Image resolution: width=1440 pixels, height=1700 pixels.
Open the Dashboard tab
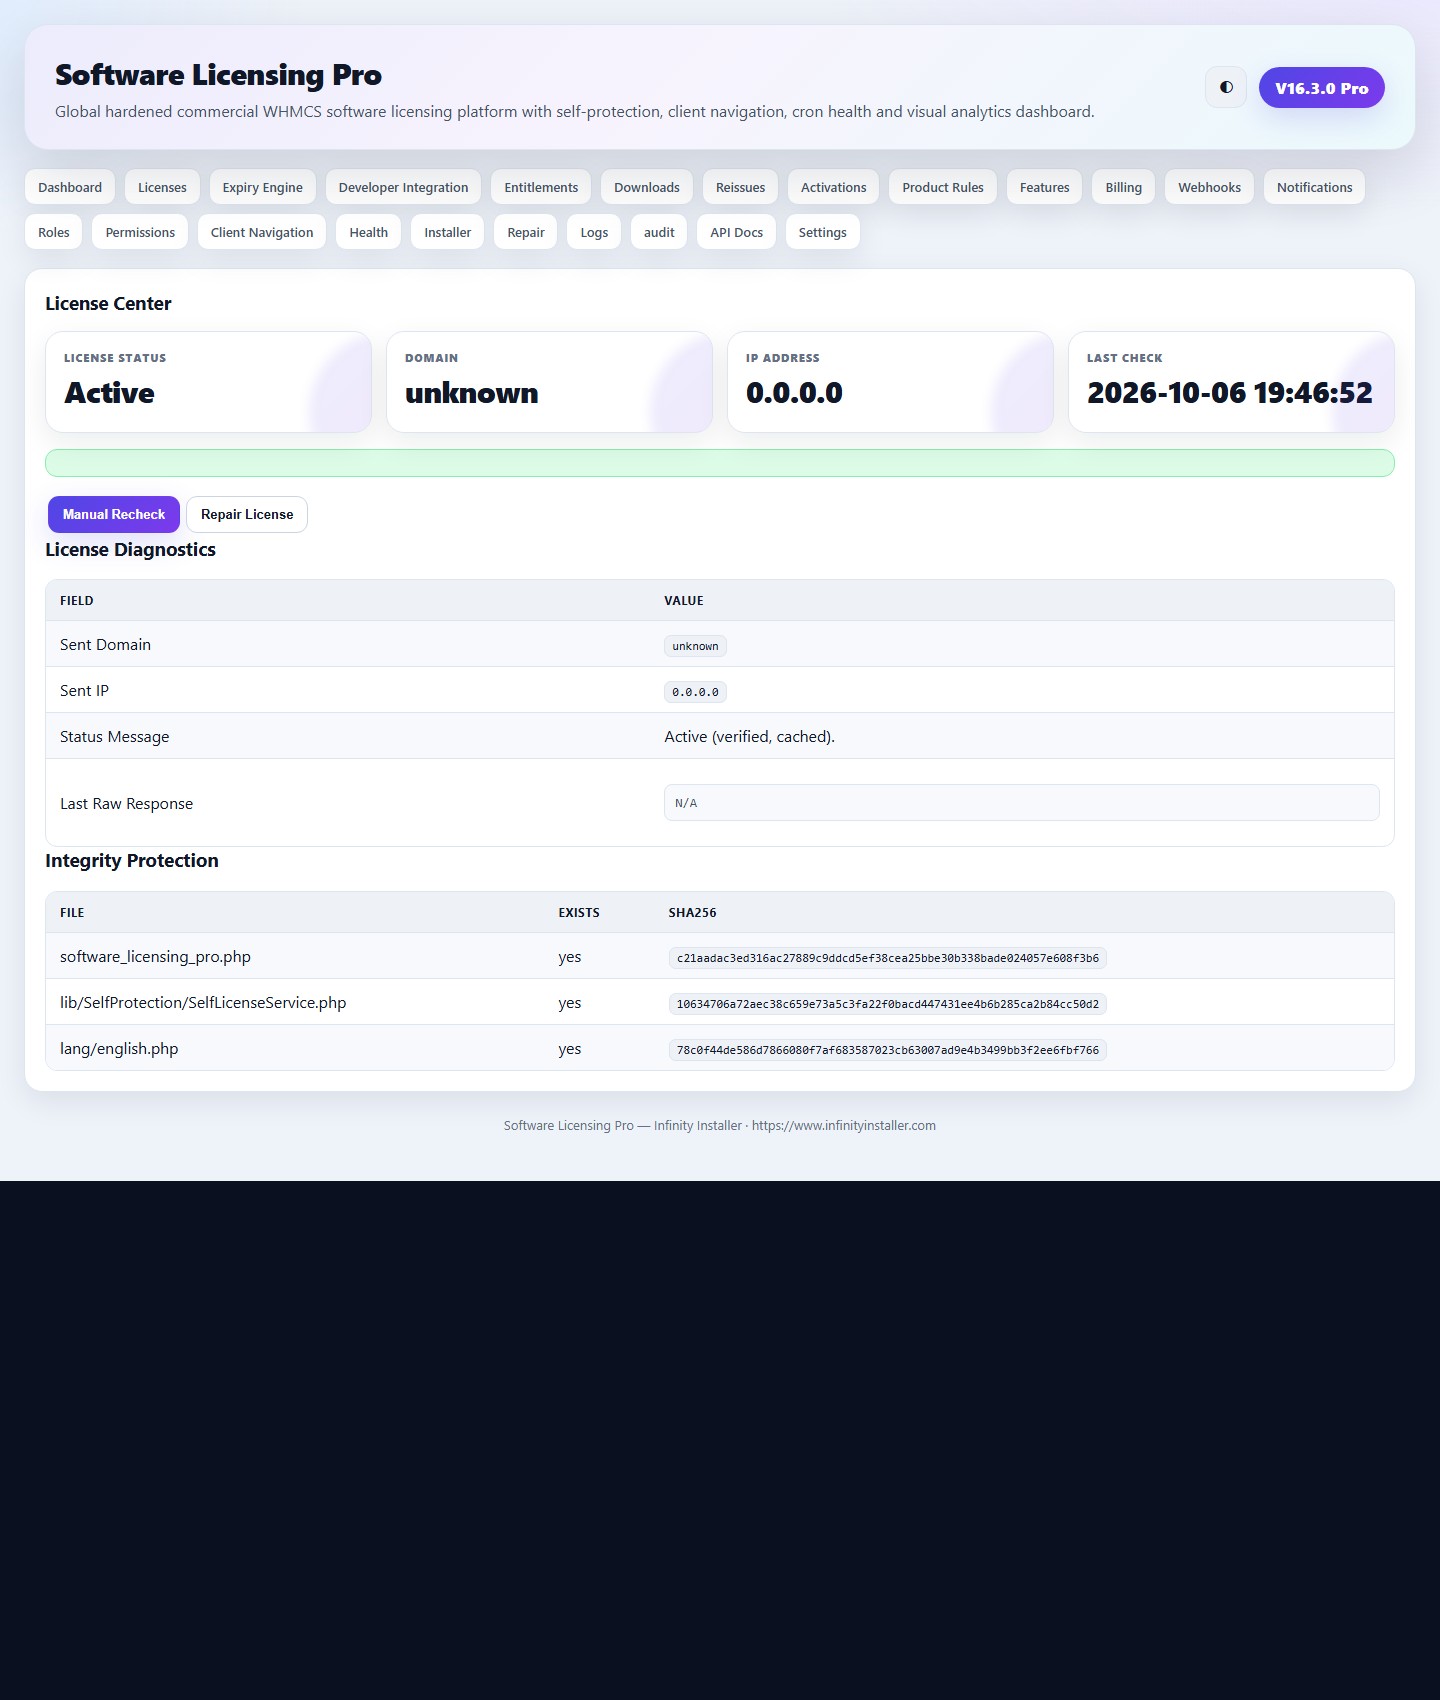pos(70,187)
